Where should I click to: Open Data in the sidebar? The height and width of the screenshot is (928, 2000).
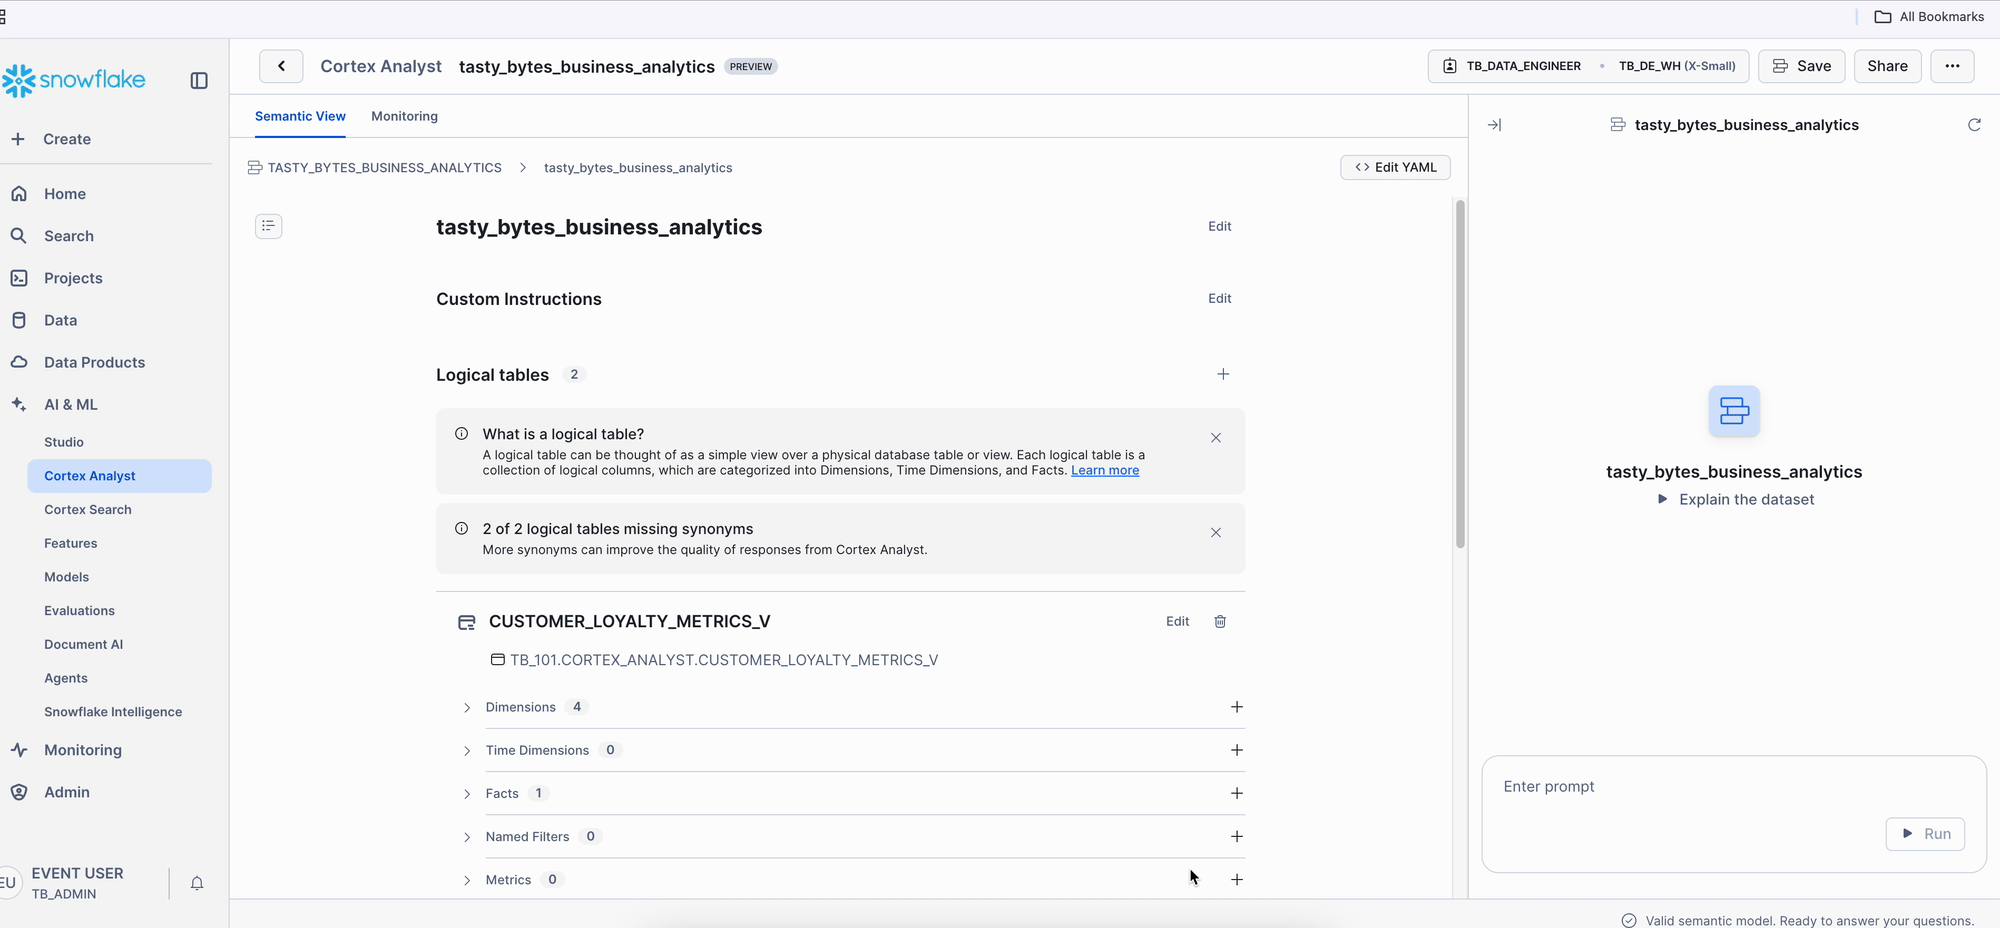point(60,320)
